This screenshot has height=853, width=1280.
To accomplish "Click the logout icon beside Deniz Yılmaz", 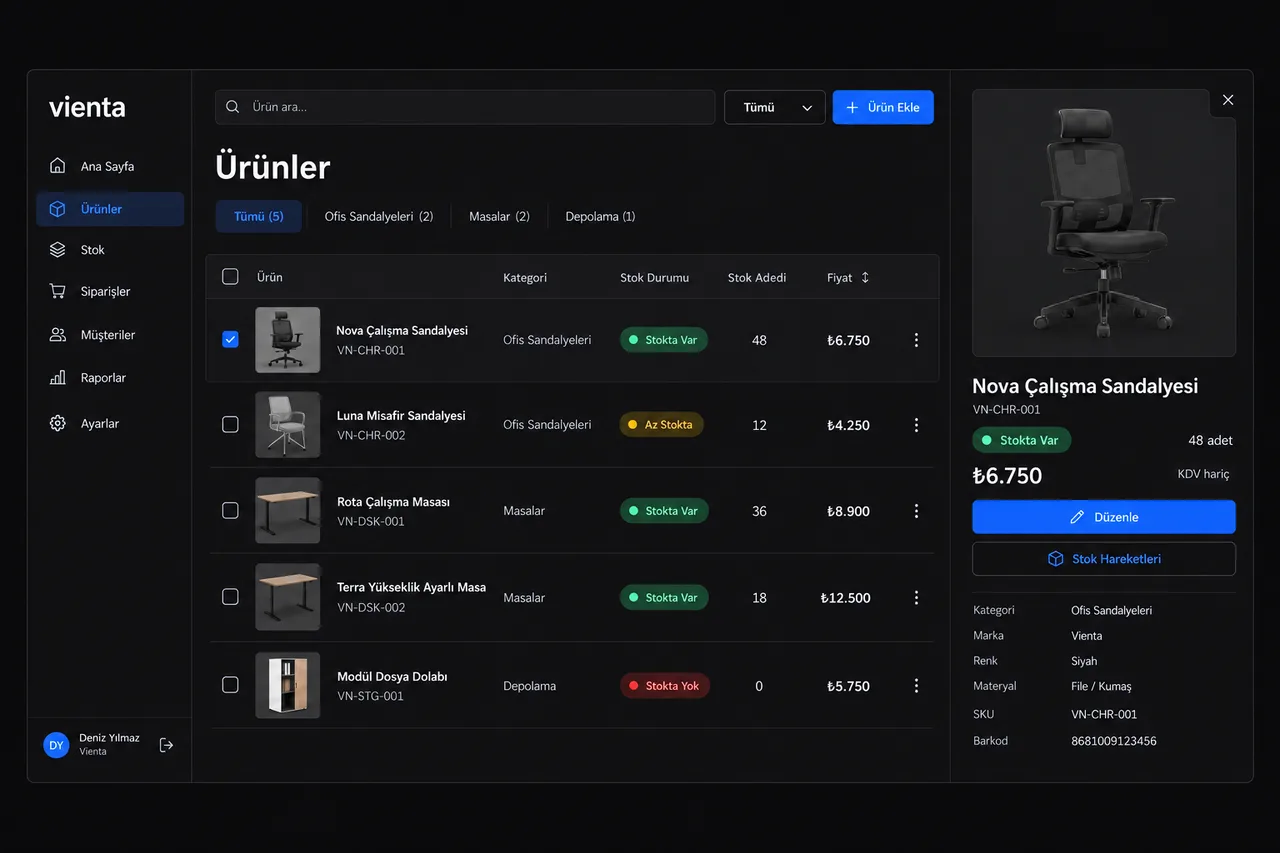I will [x=167, y=745].
